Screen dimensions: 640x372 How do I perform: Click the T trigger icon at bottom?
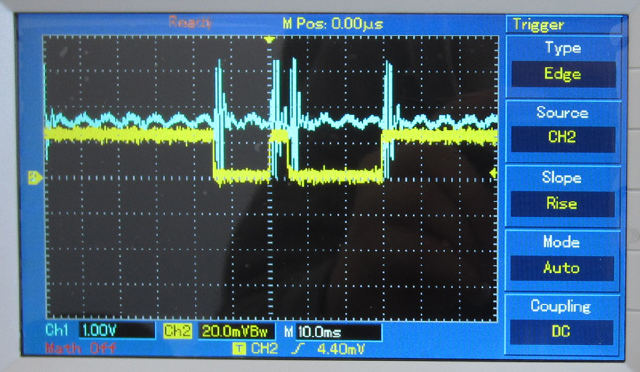tap(239, 349)
